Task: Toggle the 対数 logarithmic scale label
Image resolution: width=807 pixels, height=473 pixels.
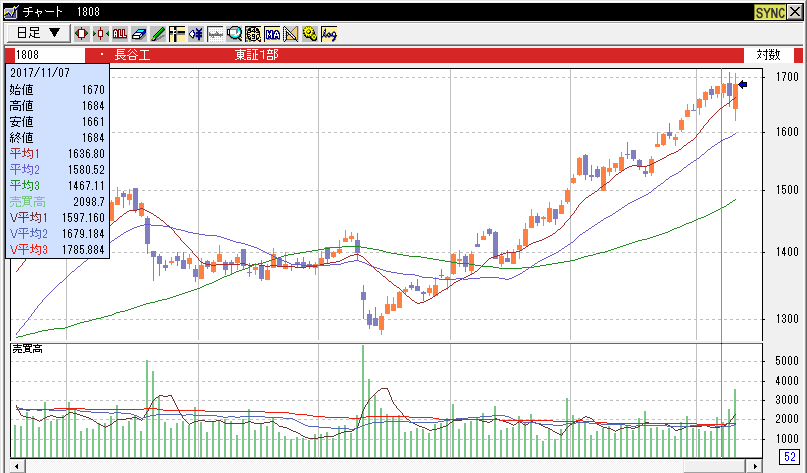Action: [x=768, y=54]
